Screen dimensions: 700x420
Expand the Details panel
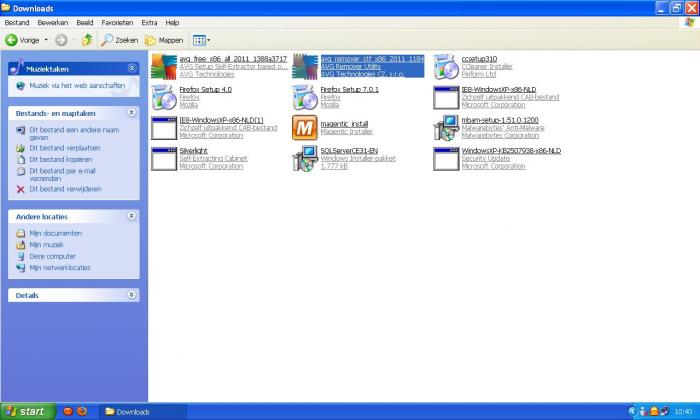point(132,295)
